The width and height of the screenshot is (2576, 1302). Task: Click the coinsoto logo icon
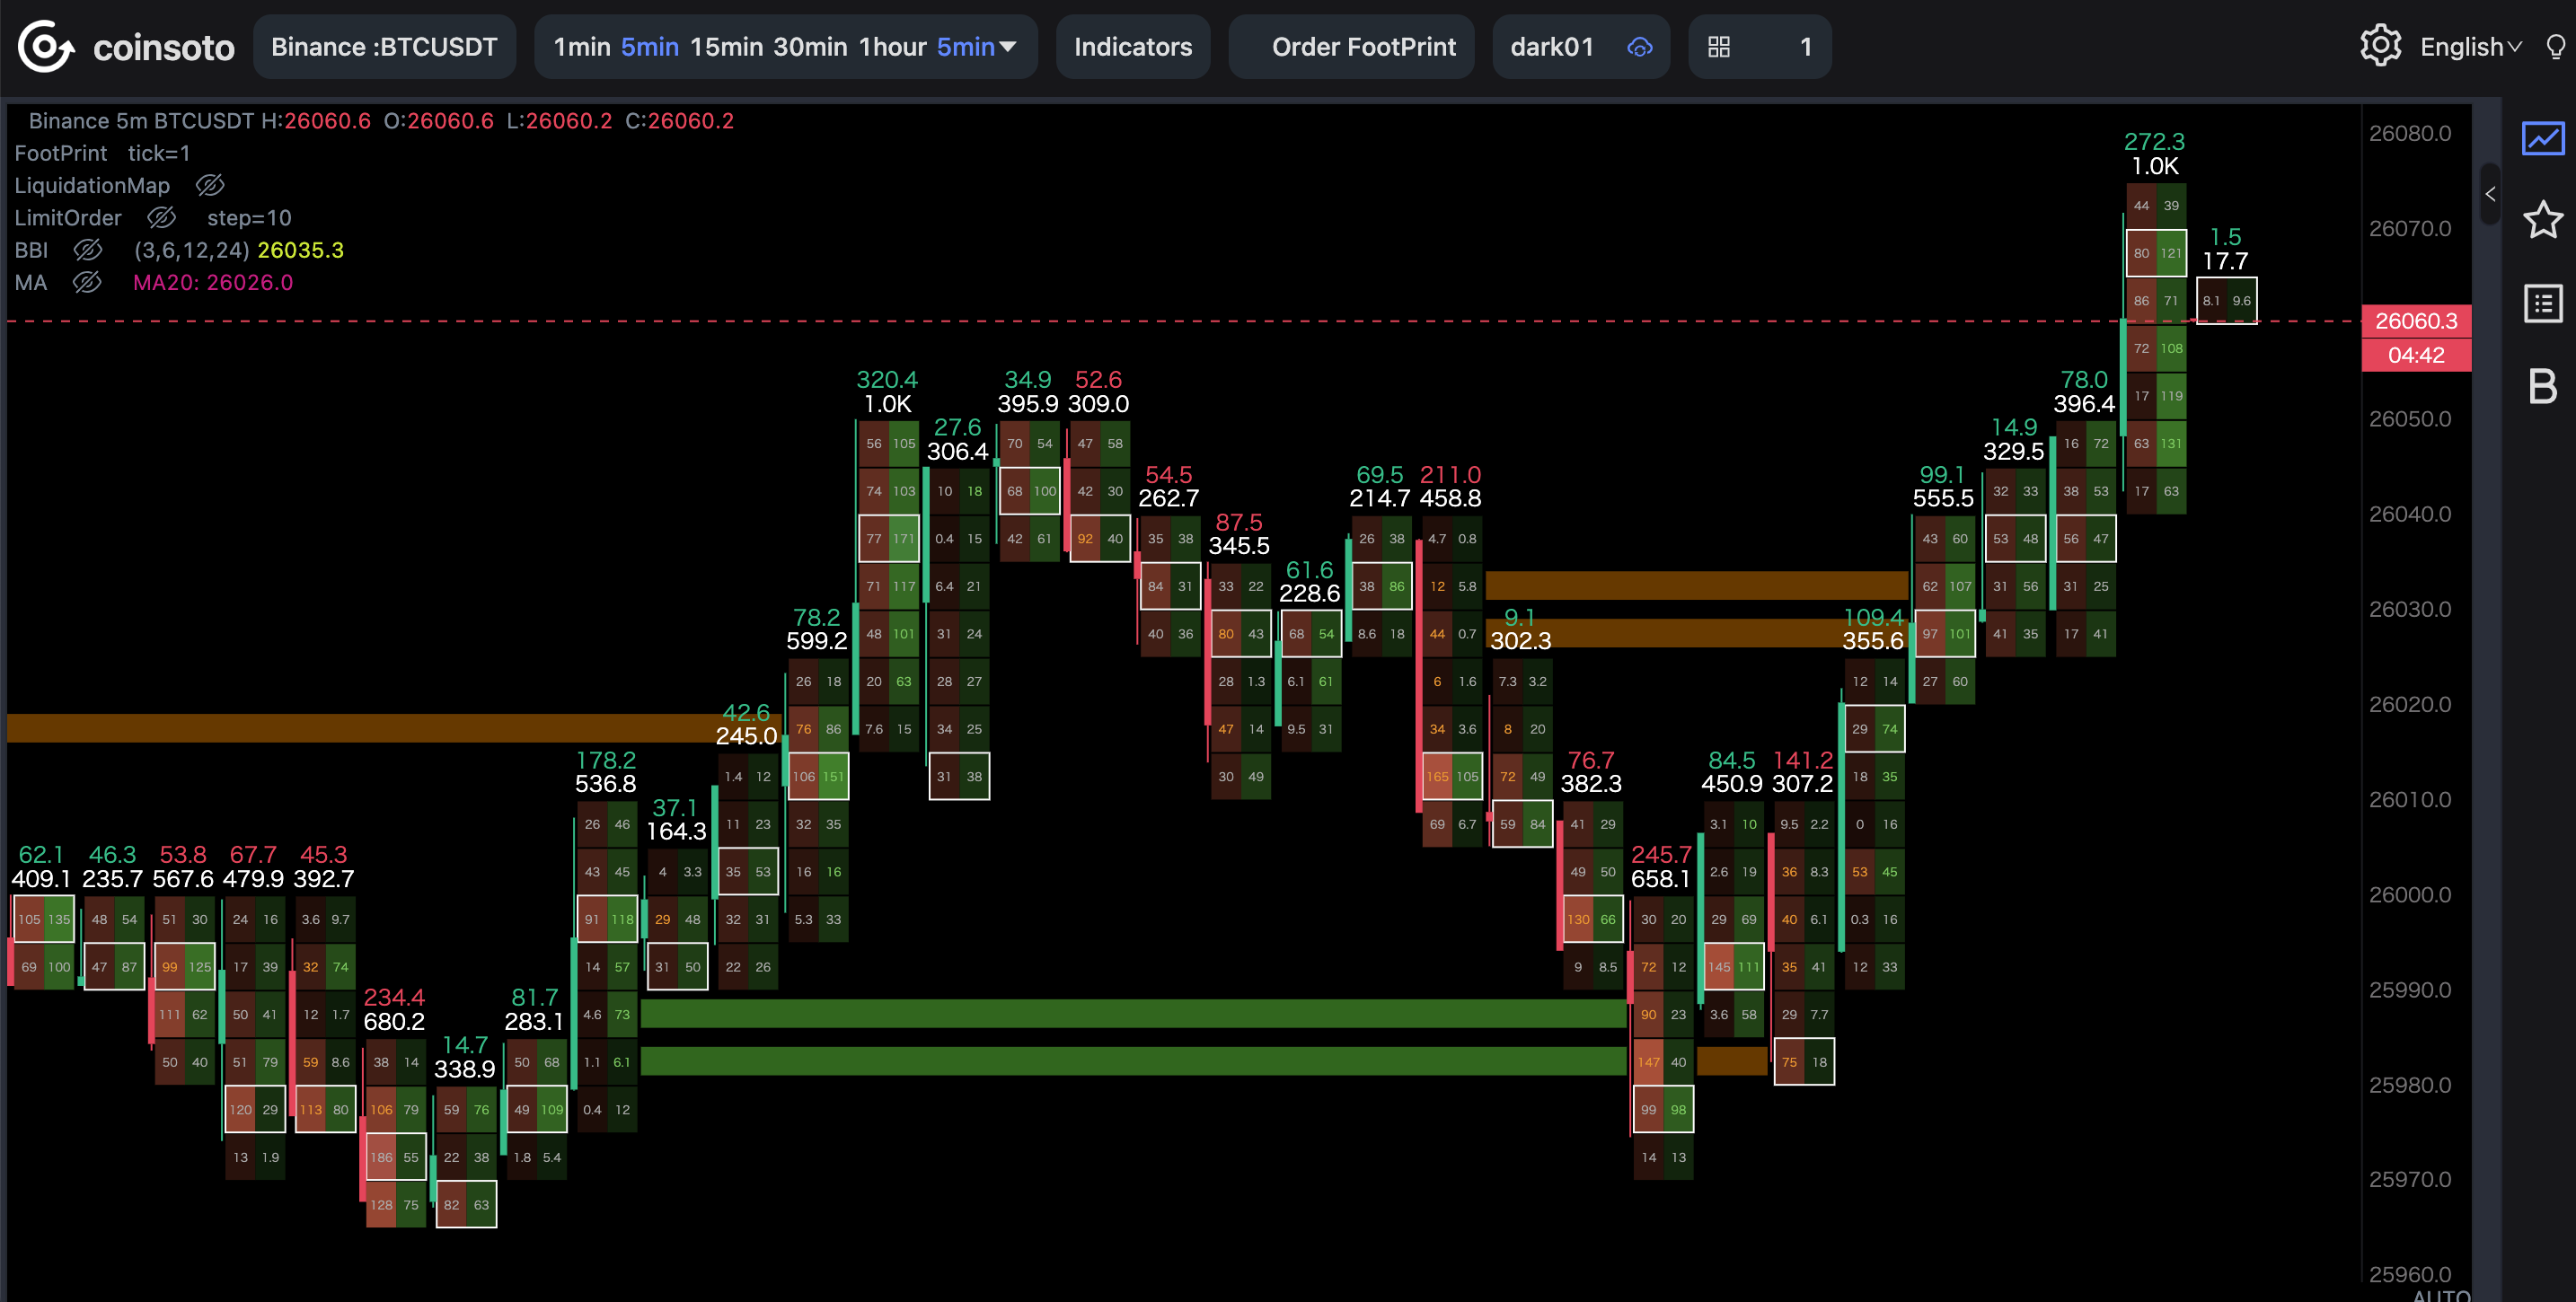coord(46,47)
